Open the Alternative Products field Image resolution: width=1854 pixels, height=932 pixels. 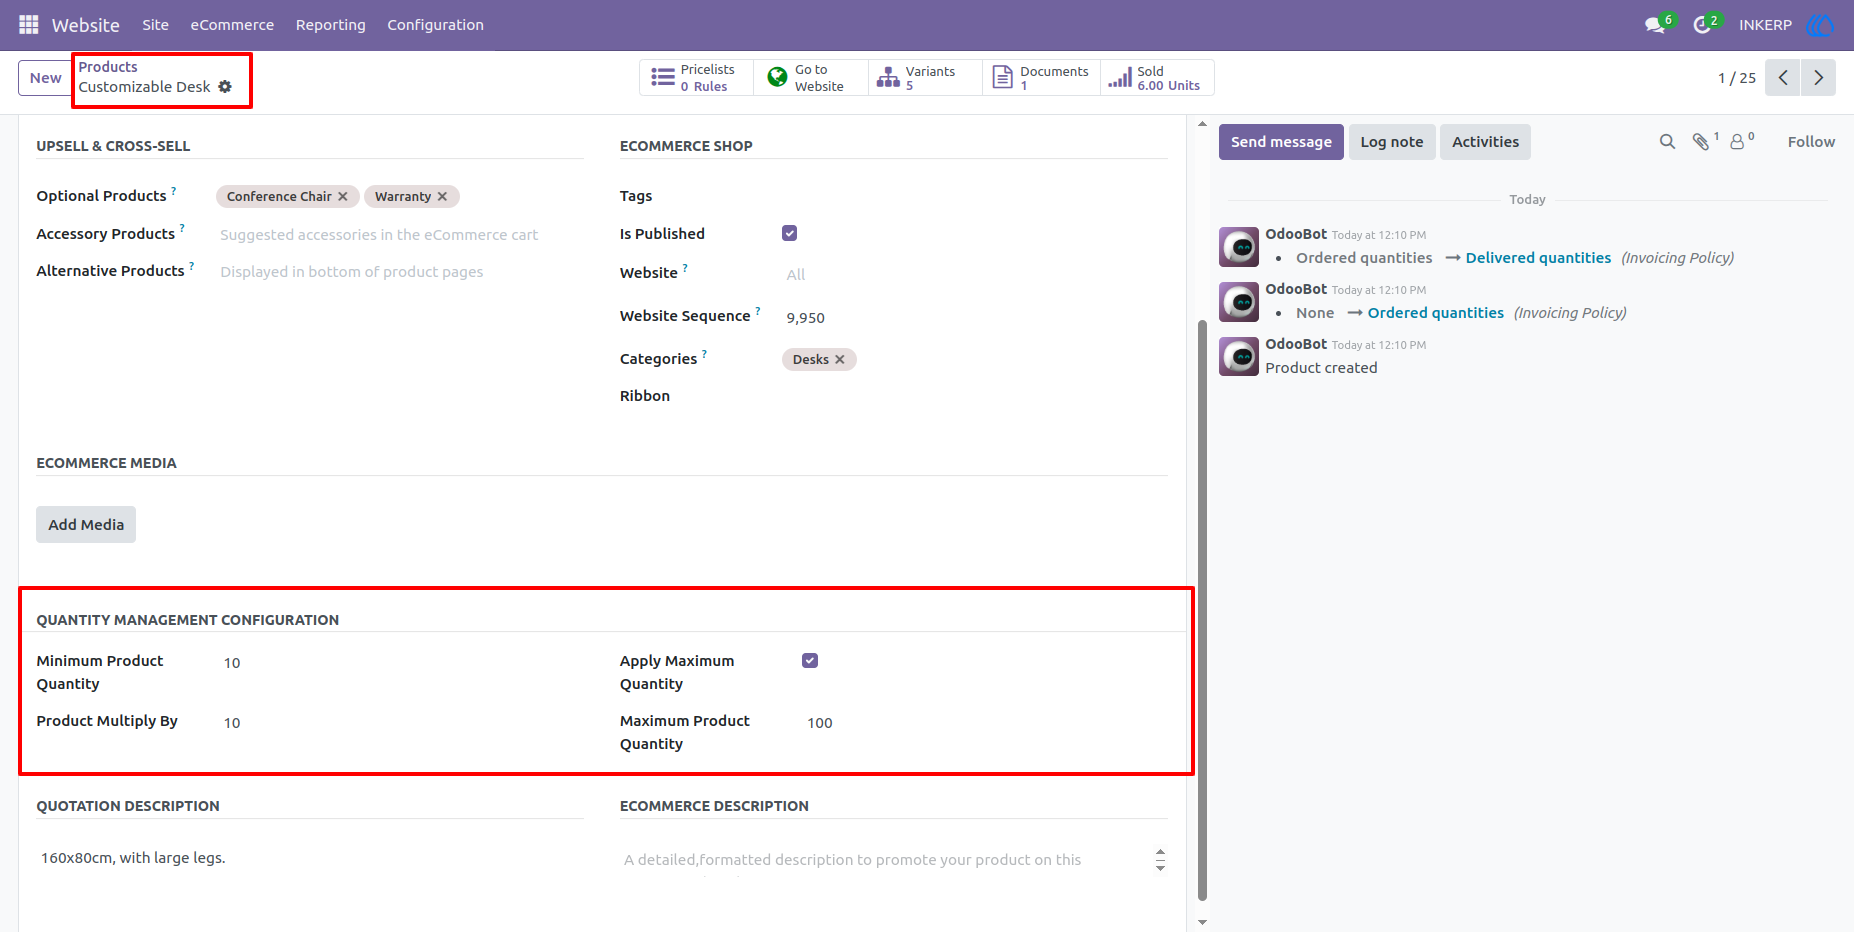click(x=400, y=272)
